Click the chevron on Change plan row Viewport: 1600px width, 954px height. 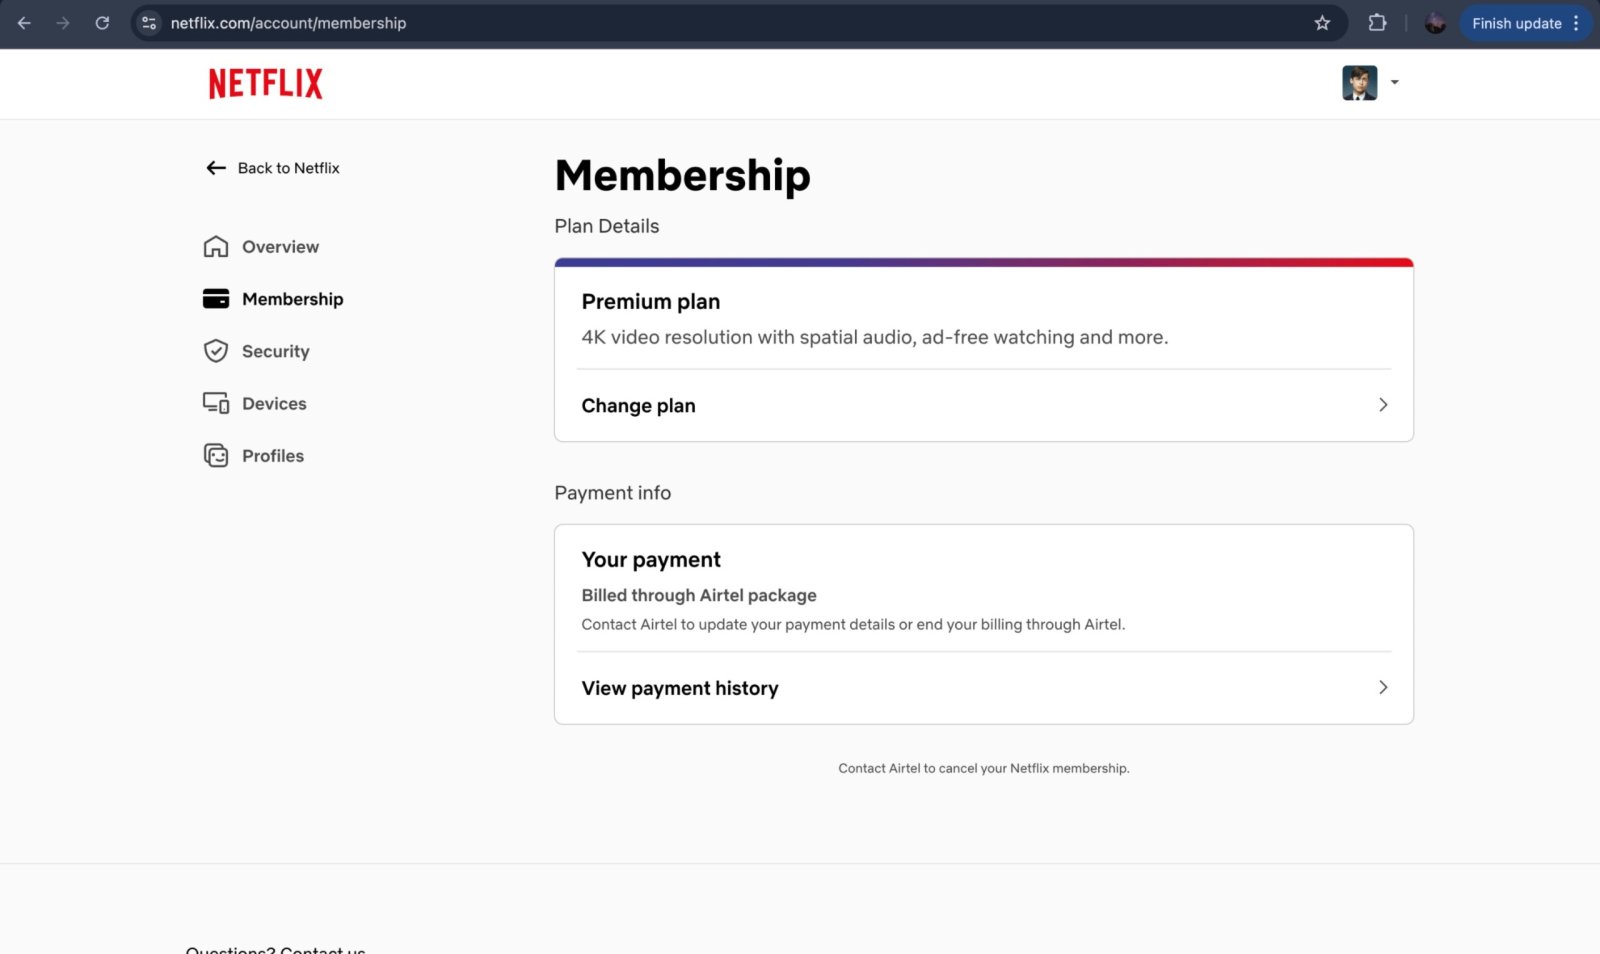(x=1383, y=405)
